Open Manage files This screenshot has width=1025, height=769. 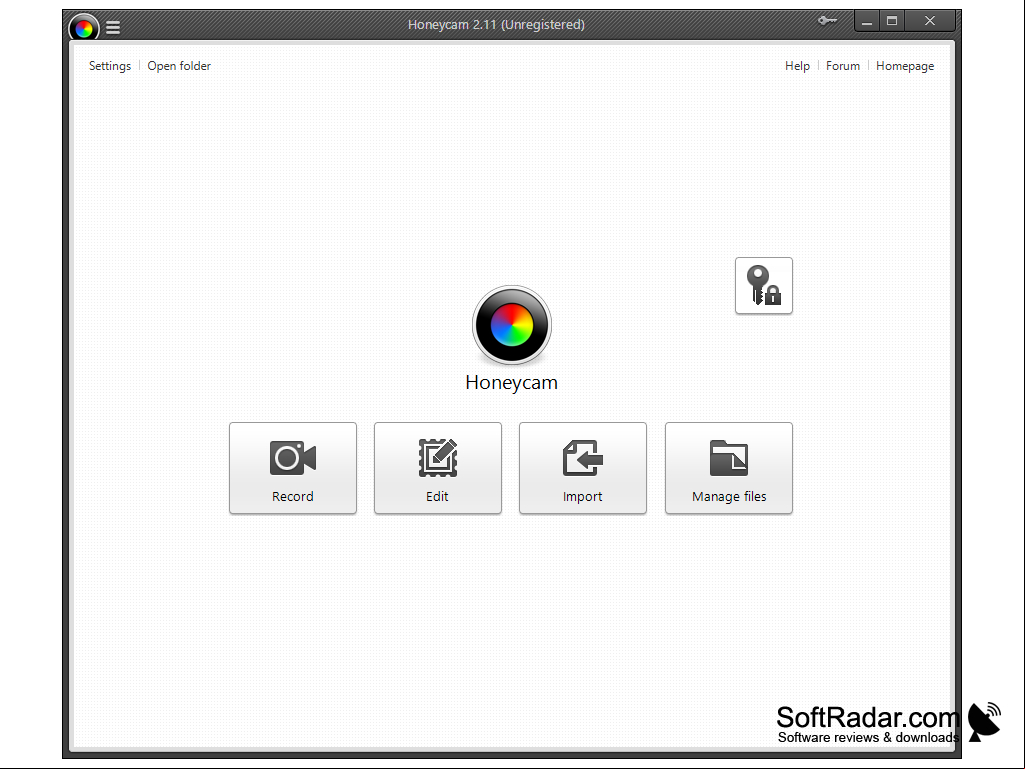[x=729, y=468]
